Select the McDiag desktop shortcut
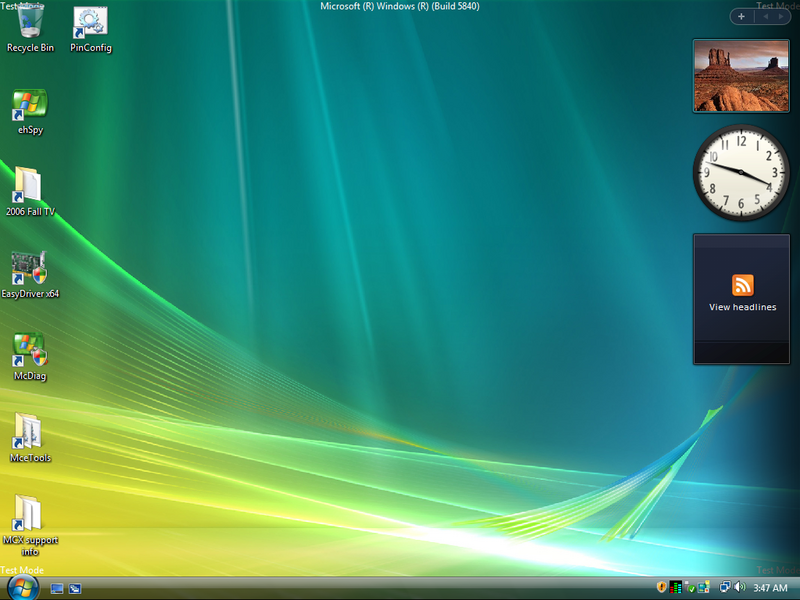 30,352
